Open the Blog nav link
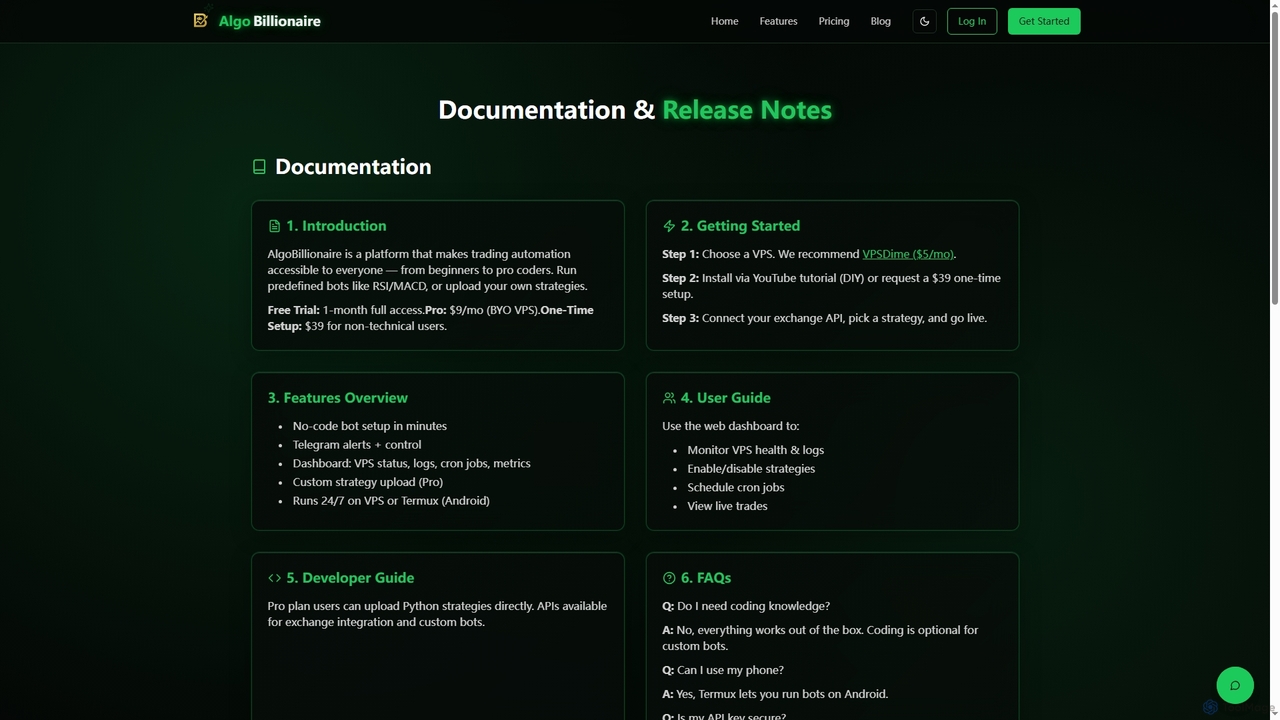Image resolution: width=1280 pixels, height=720 pixels. click(881, 21)
